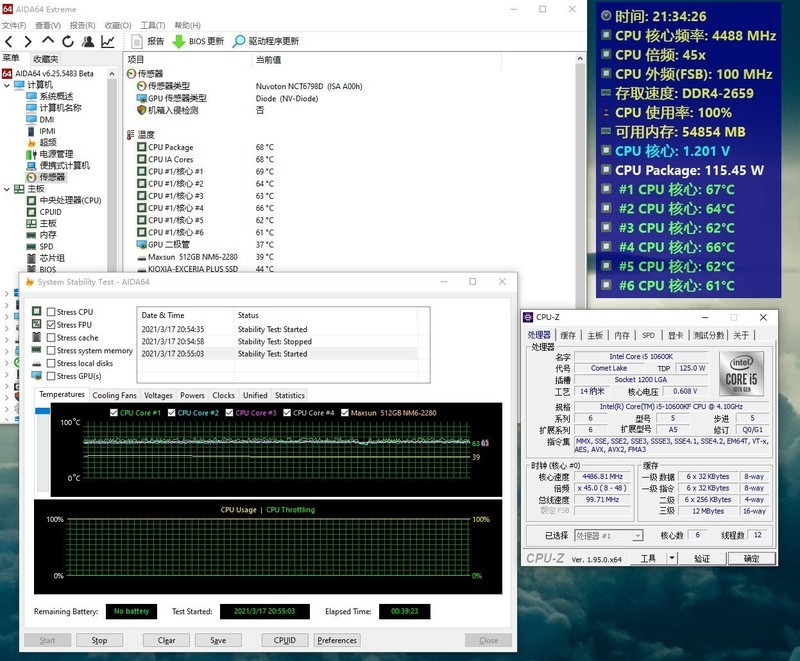Uncheck the Stress FPU checkbox
800x661 pixels.
coord(51,325)
